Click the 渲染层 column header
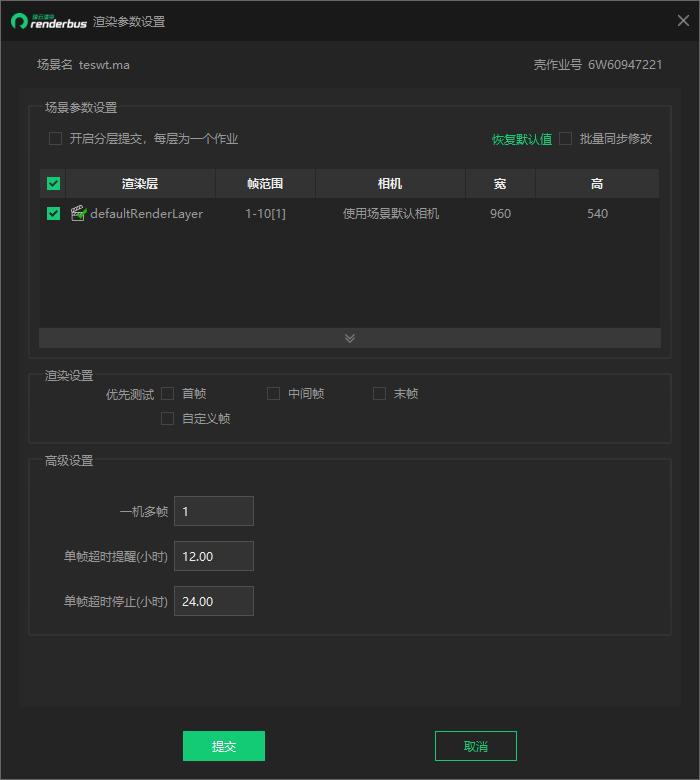Viewport: 700px width, 780px height. click(140, 184)
